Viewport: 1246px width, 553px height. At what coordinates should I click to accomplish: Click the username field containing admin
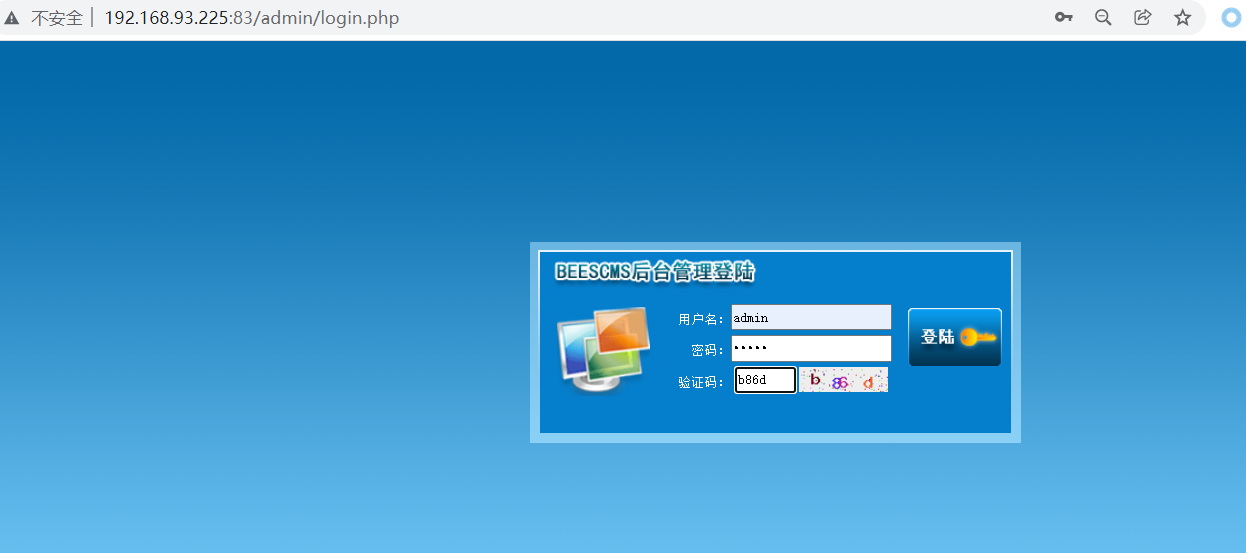point(811,317)
